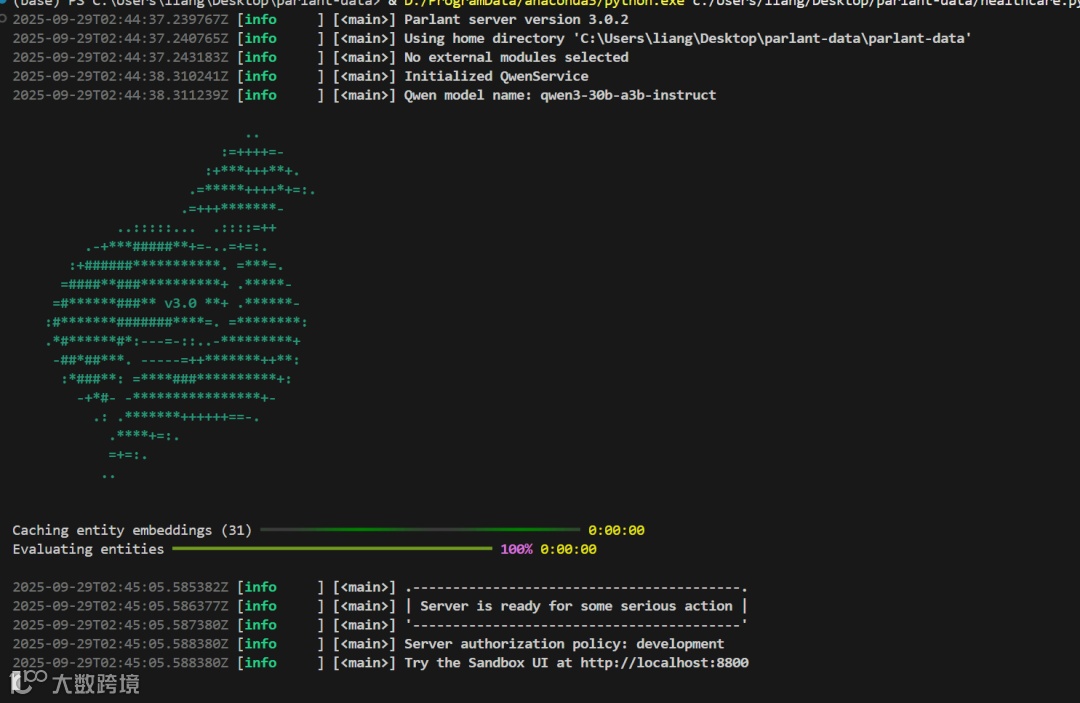The height and width of the screenshot is (703, 1080).
Task: Click the Evaluating entities progress bar
Action: point(332,549)
